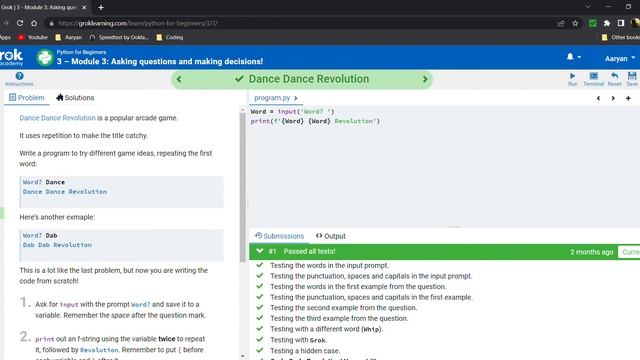640x360 pixels.
Task: Open the Coding bookmarks folder
Action: [170, 37]
